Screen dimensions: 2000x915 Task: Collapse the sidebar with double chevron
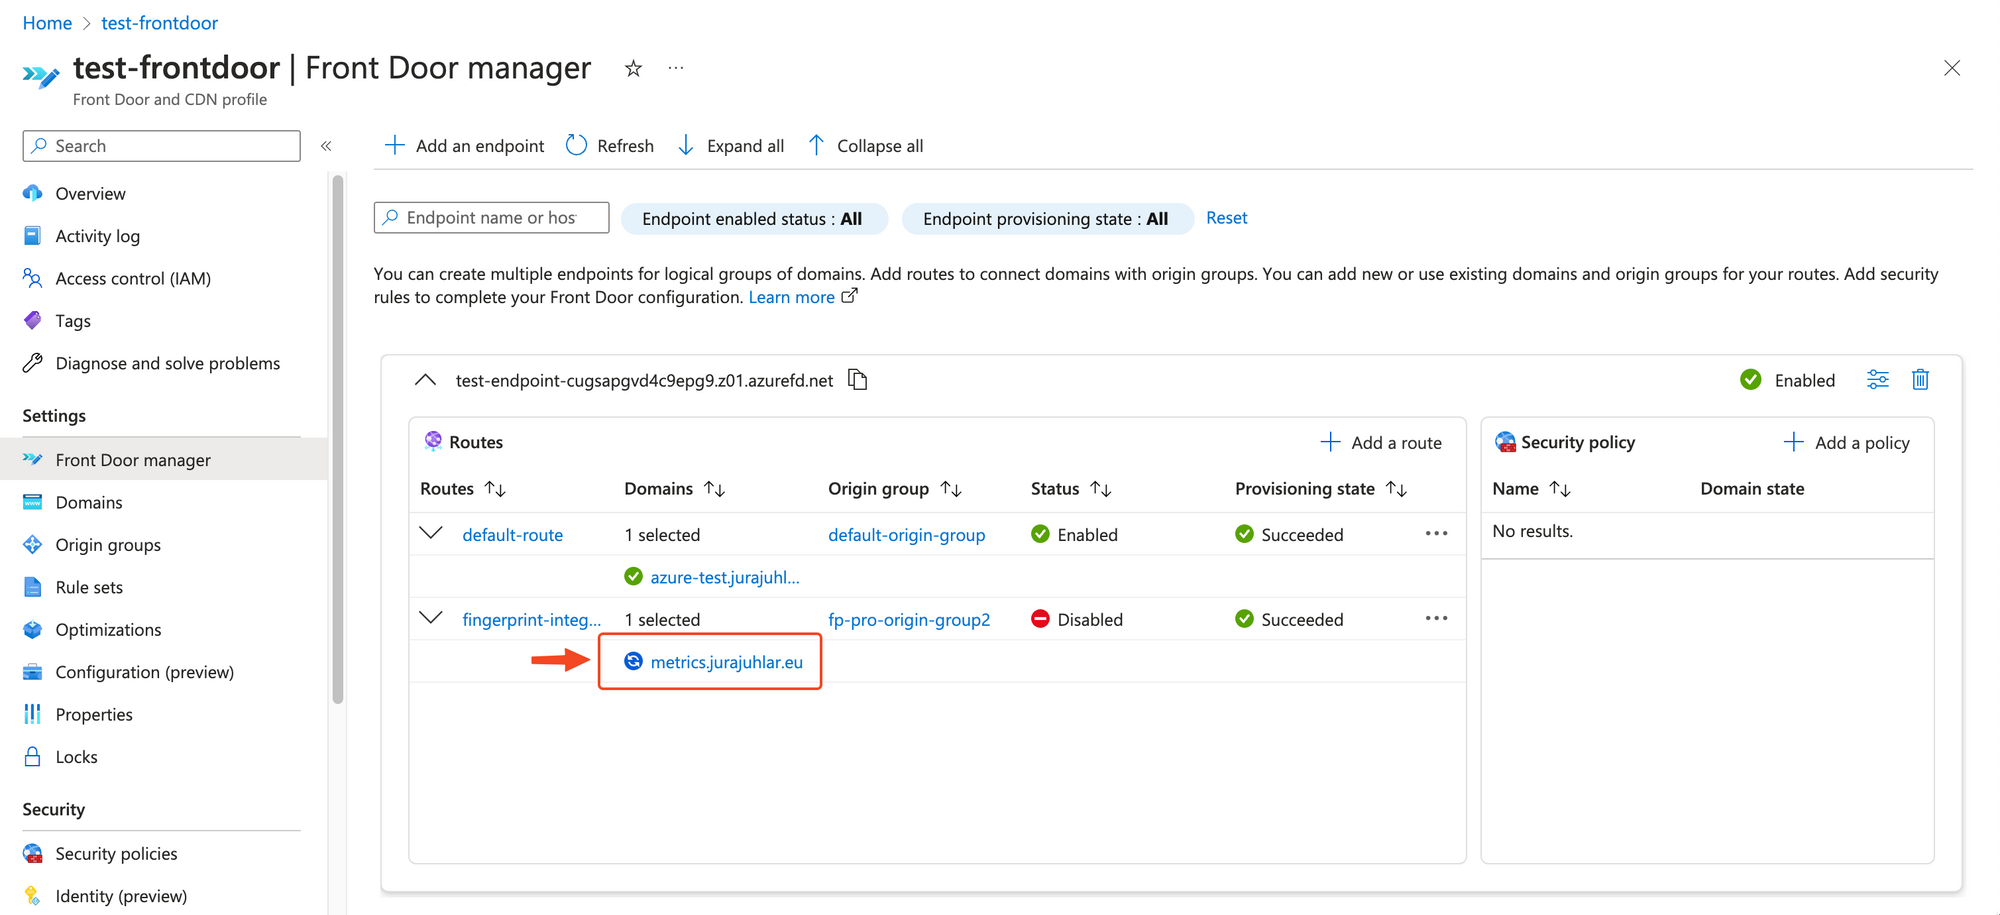point(326,146)
